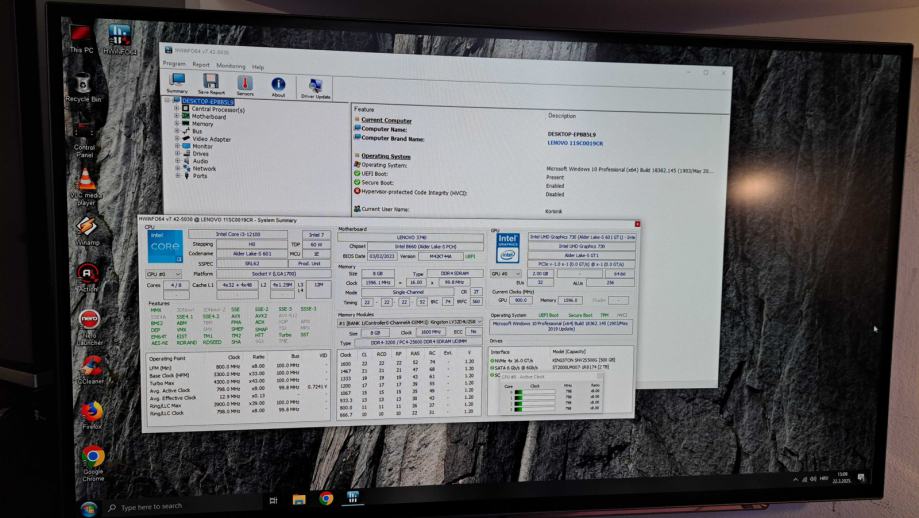Open the Nero Launcher desktop icon
Viewport: 919px width, 518px height.
89,328
